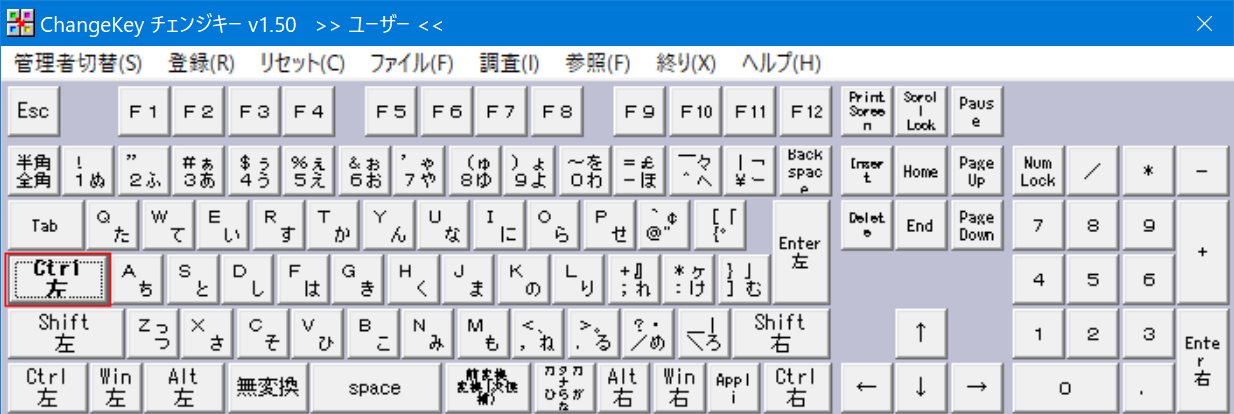
Task: Select the Win 左 key
Action: [x=116, y=387]
